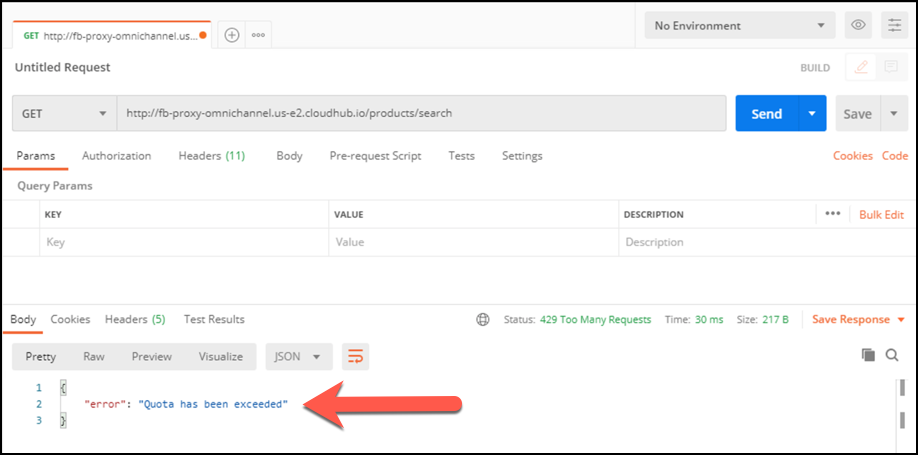The image size is (918, 455).
Task: Click the 217 B response size
Action: coord(775,320)
